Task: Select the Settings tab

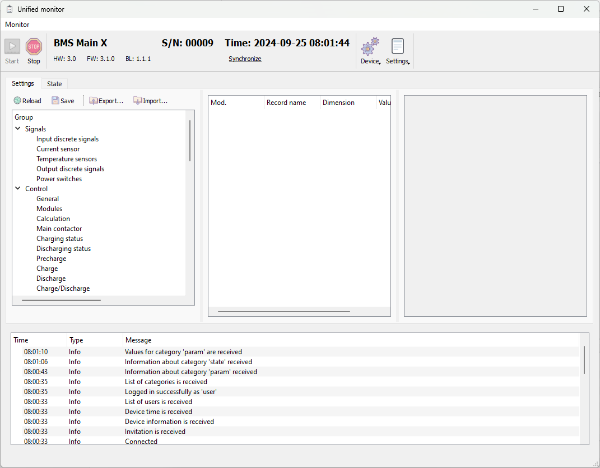Action: pos(23,83)
